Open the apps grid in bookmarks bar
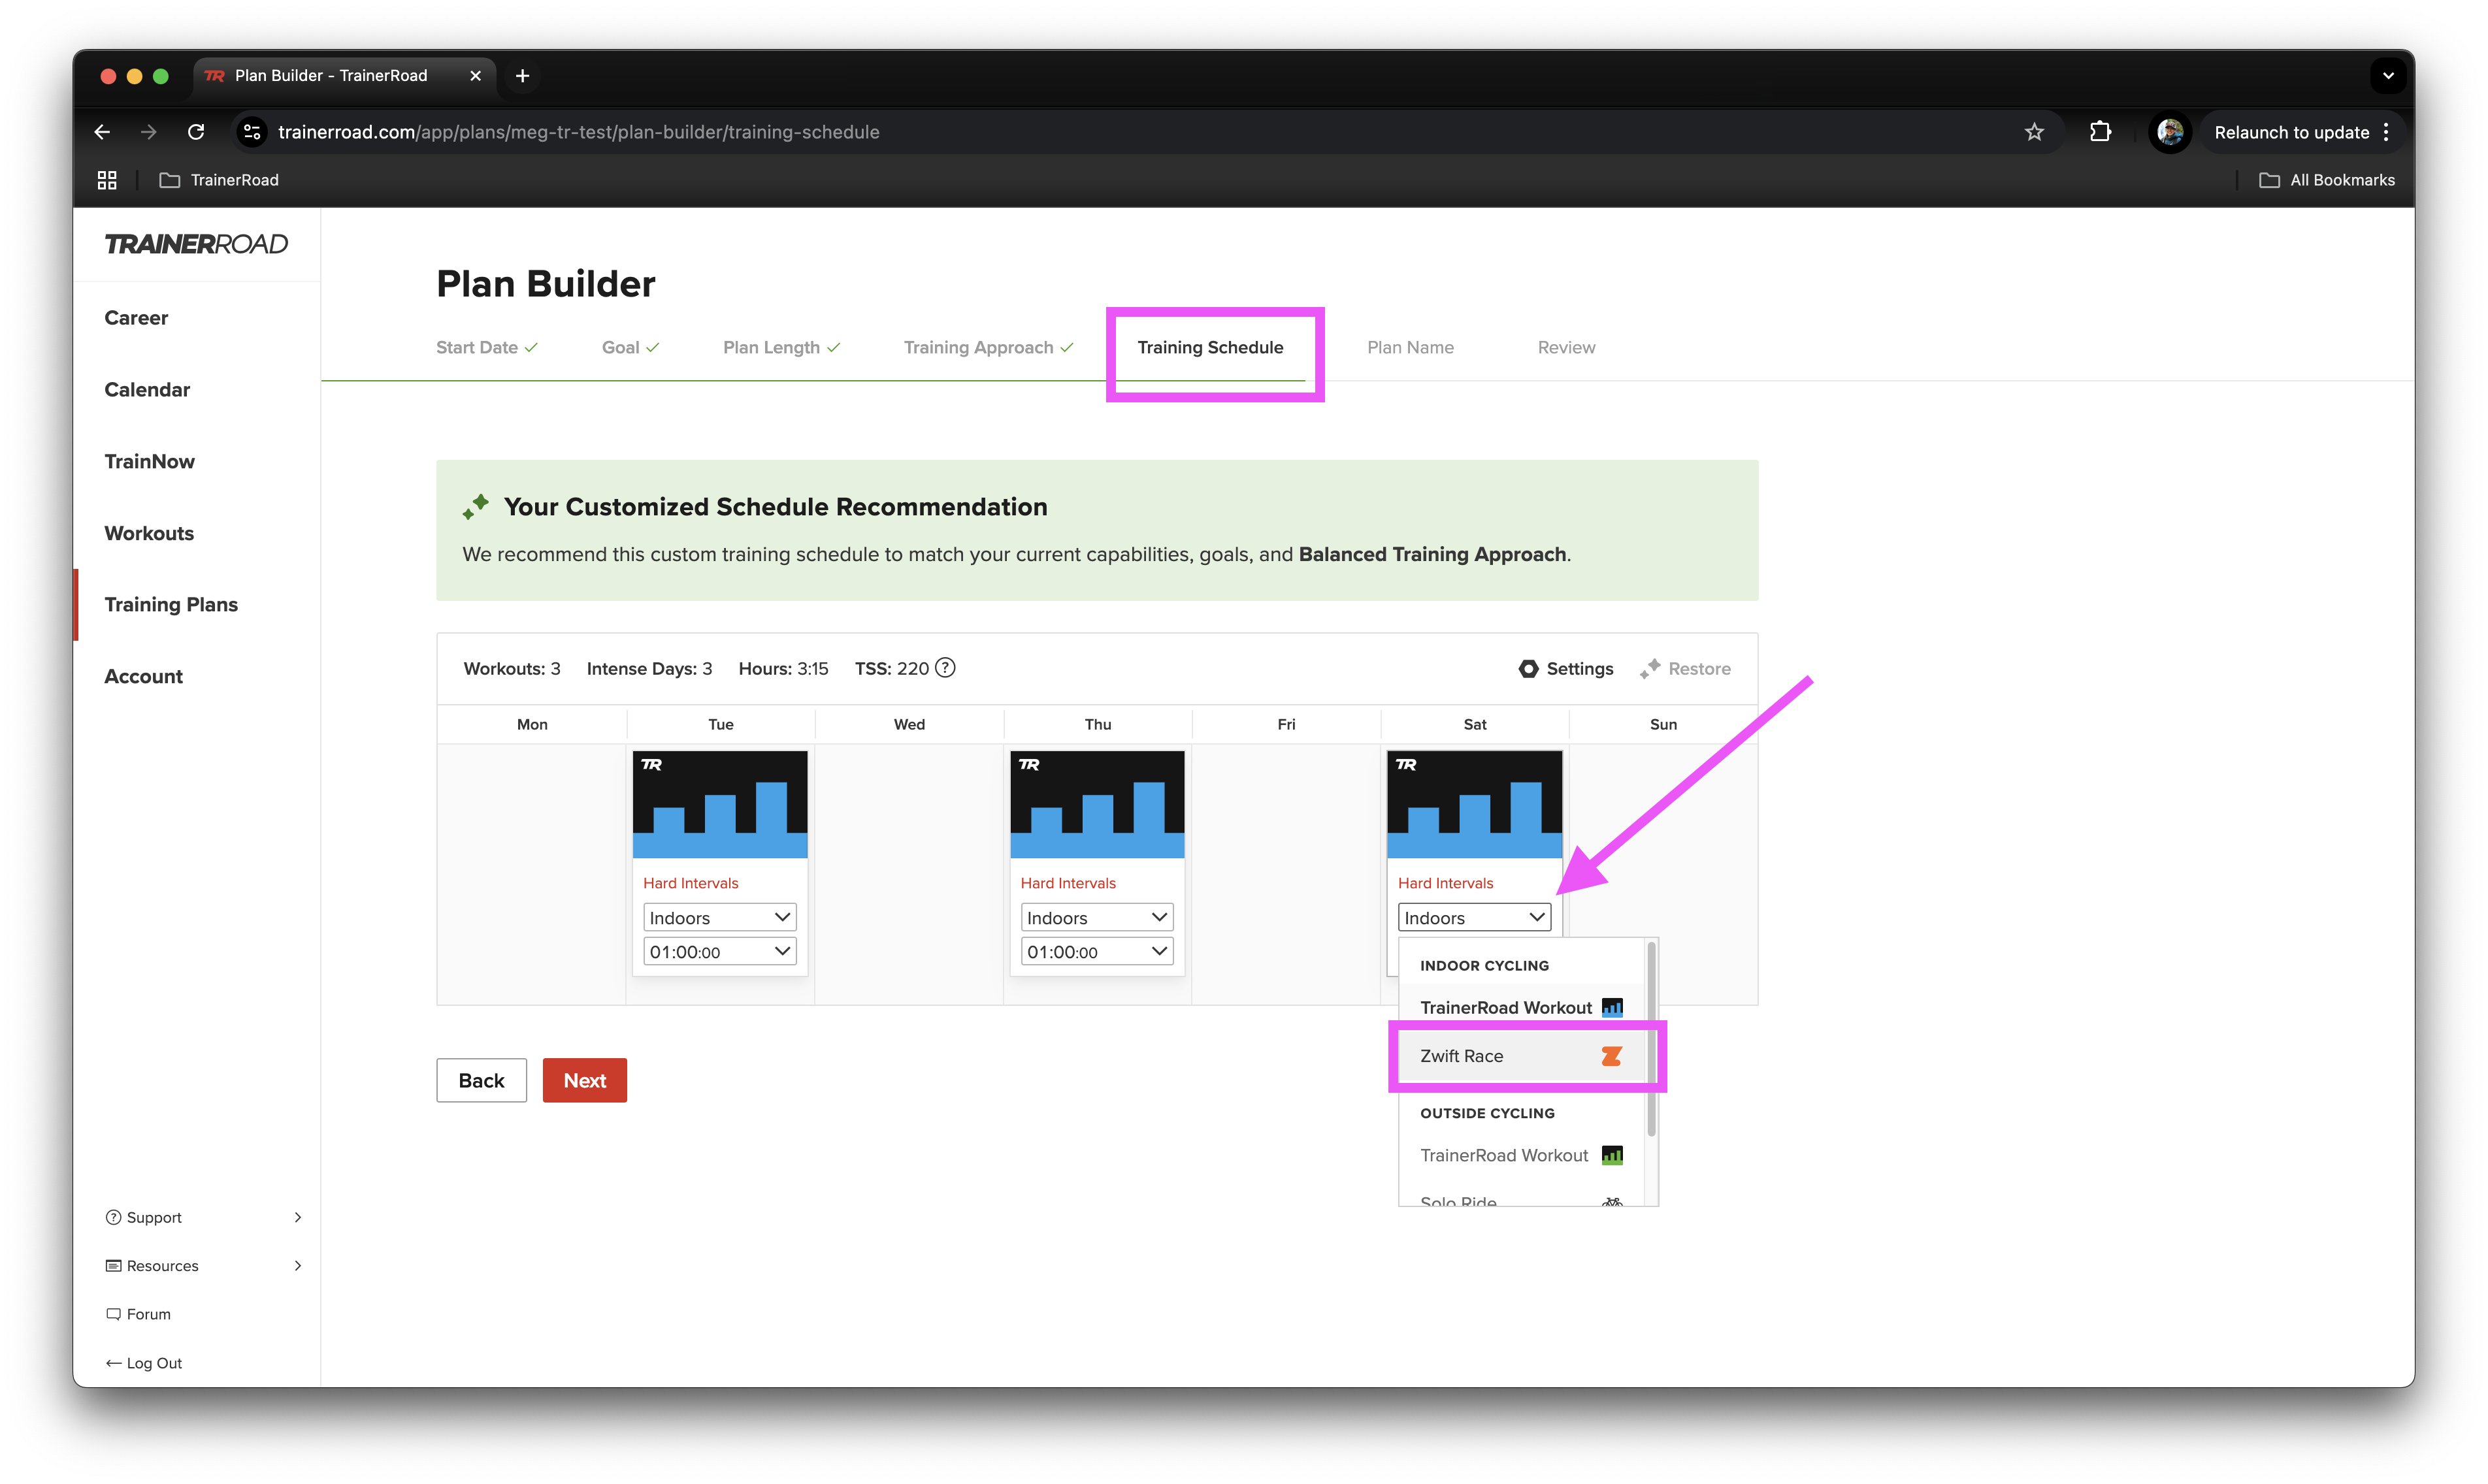Screen dimensions: 2488x1484 [107, 180]
